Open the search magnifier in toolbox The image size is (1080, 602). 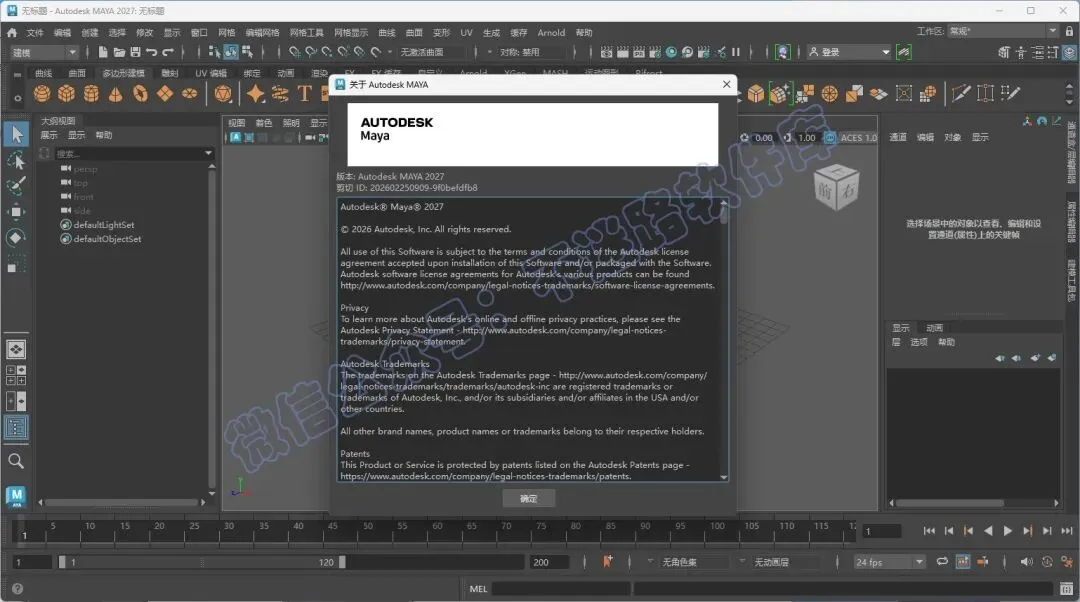click(x=16, y=461)
